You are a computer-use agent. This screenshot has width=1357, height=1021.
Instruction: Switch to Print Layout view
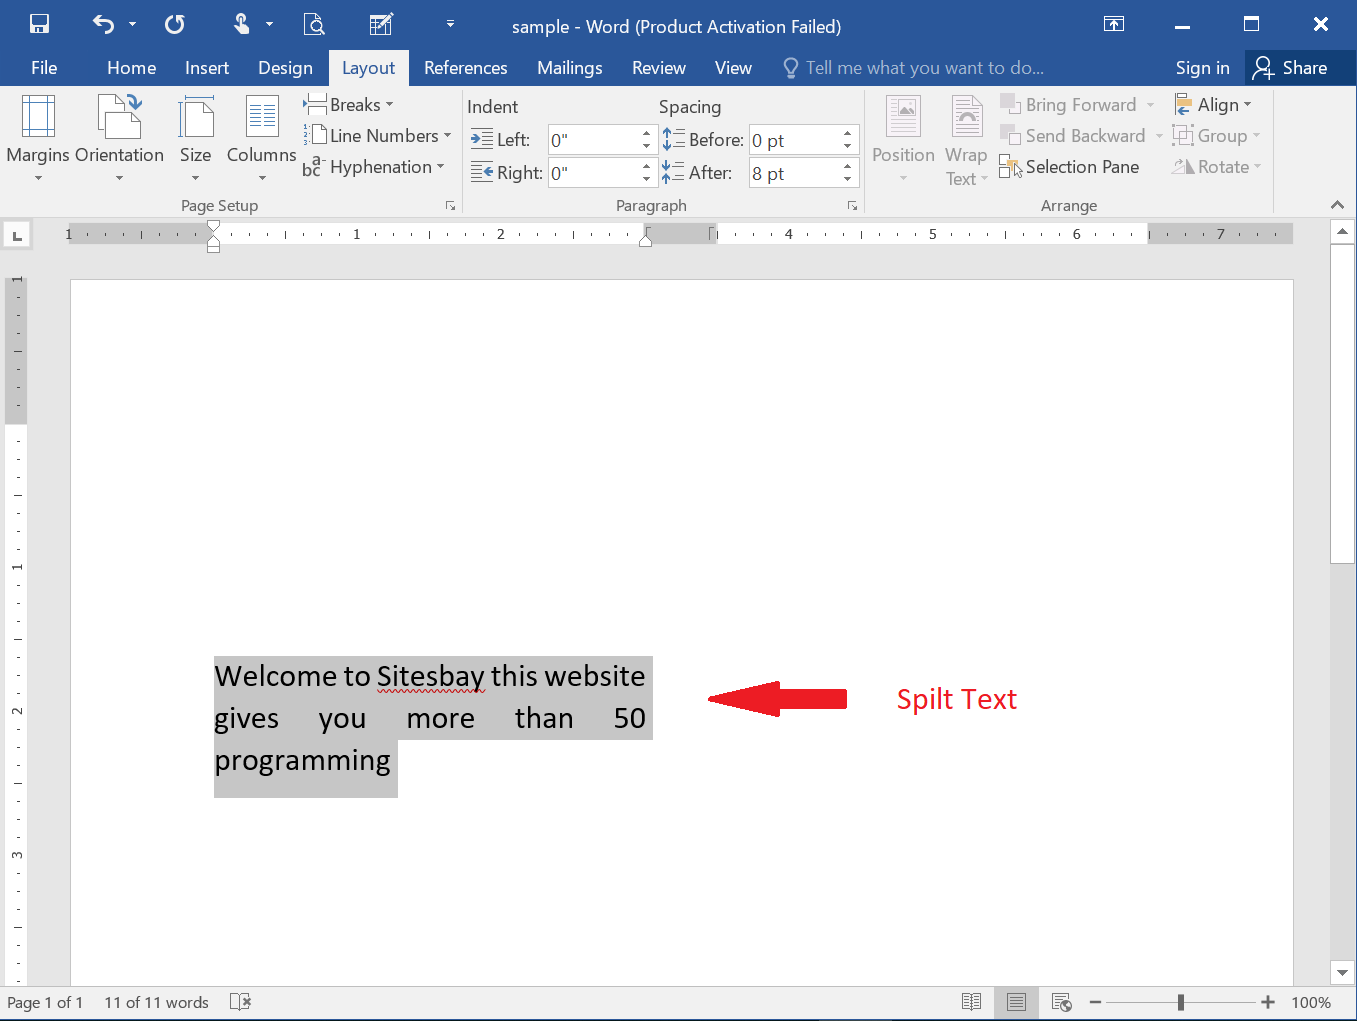tap(1016, 1002)
